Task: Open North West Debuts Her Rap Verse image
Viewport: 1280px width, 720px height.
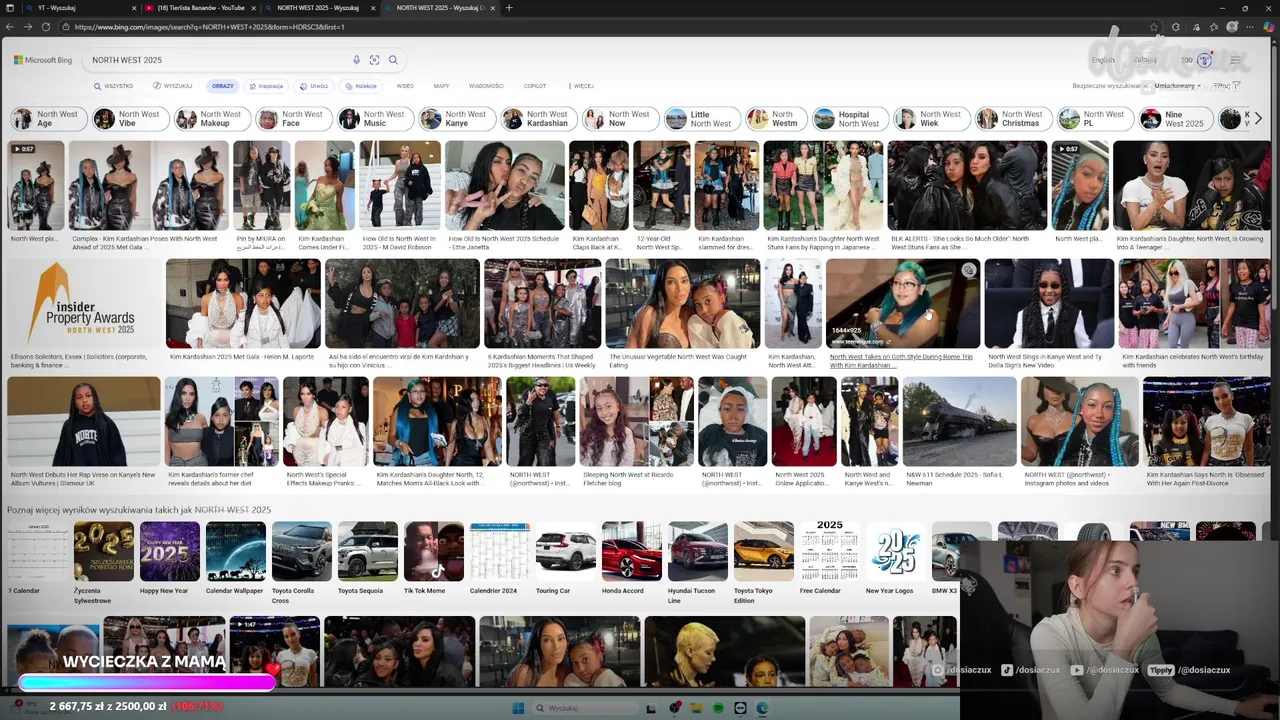Action: click(83, 421)
